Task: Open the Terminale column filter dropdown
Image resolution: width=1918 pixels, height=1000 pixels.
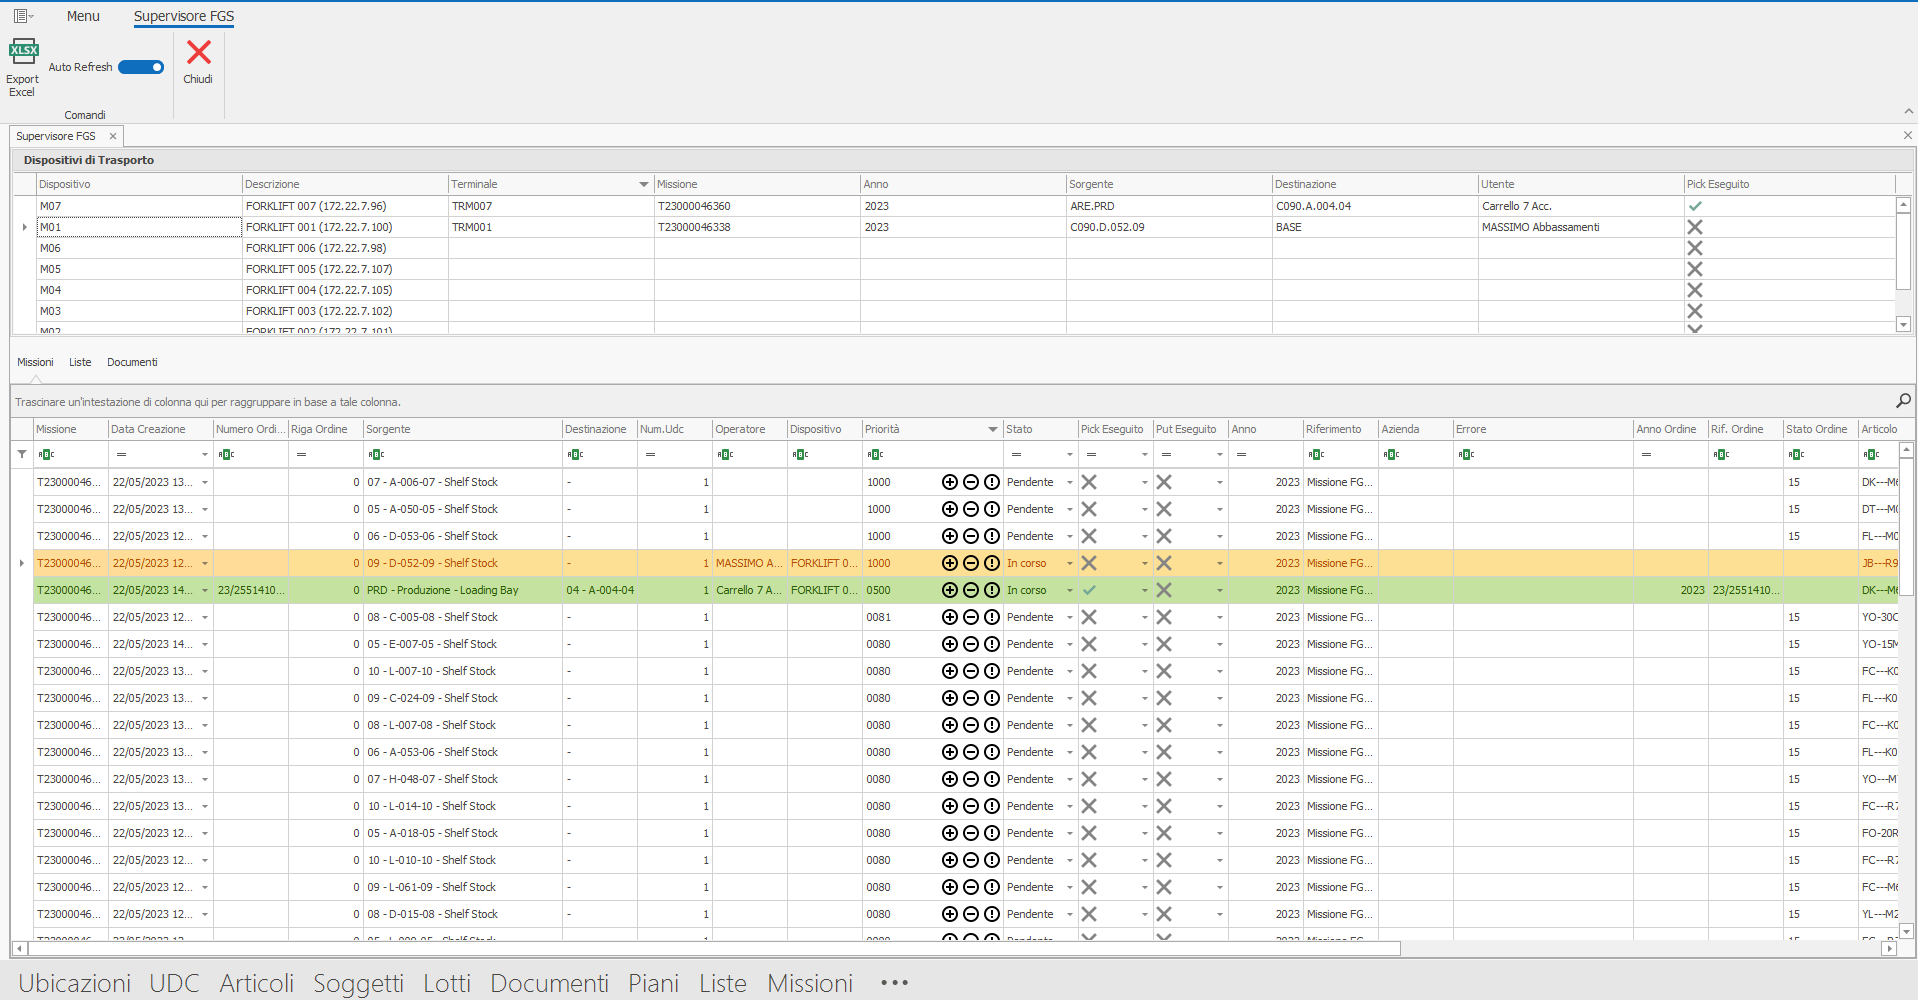Action: 644,184
